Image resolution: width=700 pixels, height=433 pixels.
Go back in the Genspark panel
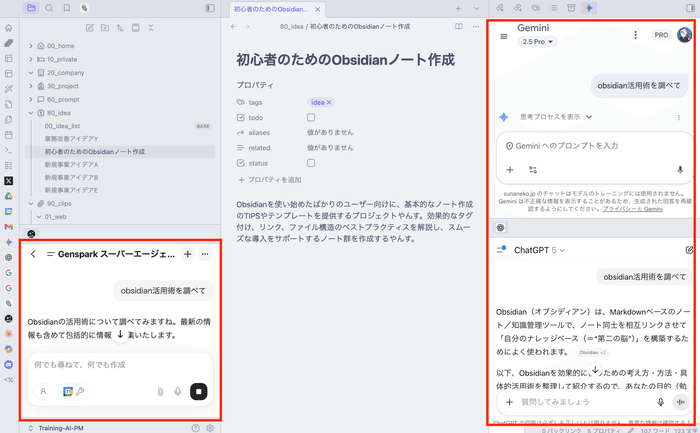tap(33, 254)
